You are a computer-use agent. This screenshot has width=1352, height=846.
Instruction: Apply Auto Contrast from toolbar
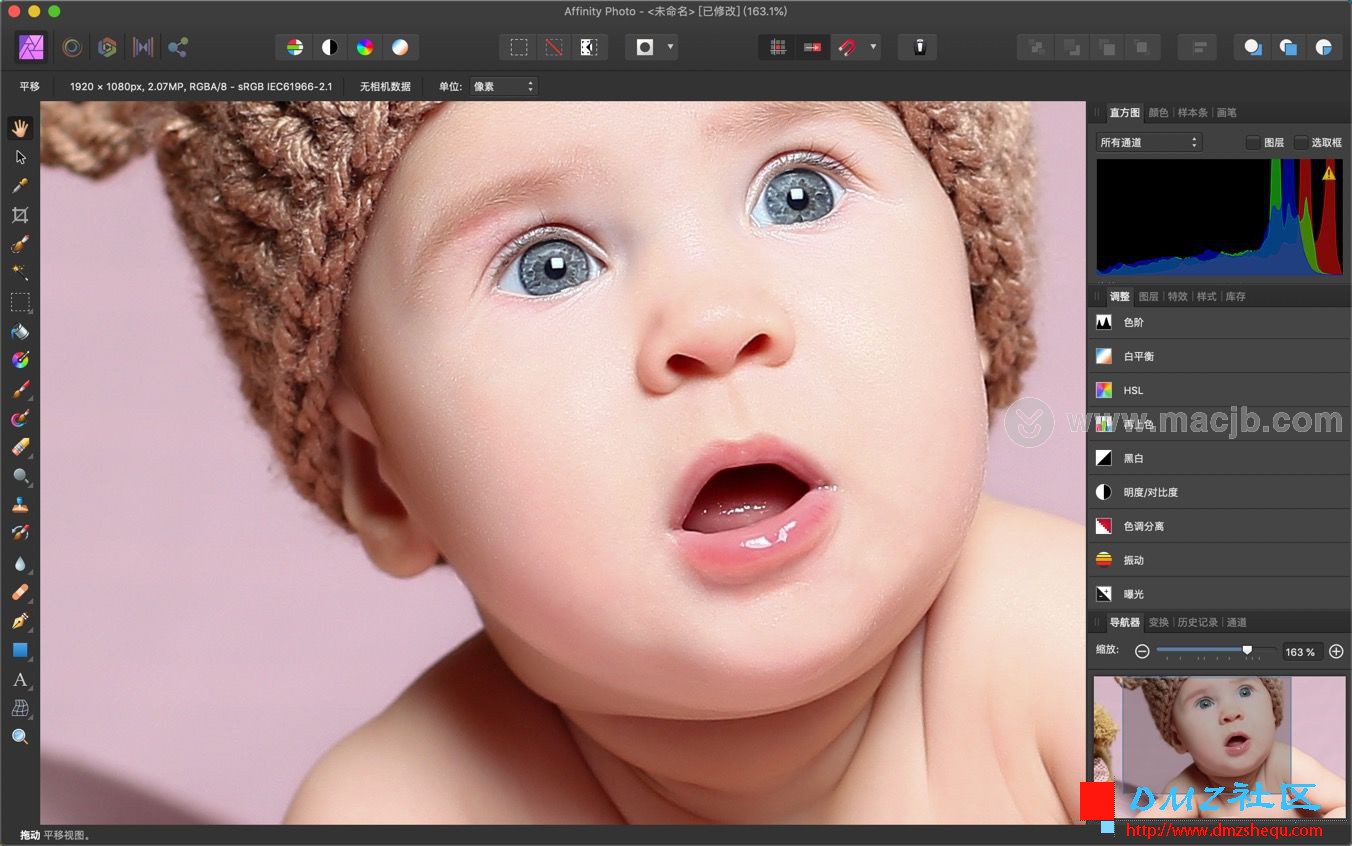click(x=329, y=47)
